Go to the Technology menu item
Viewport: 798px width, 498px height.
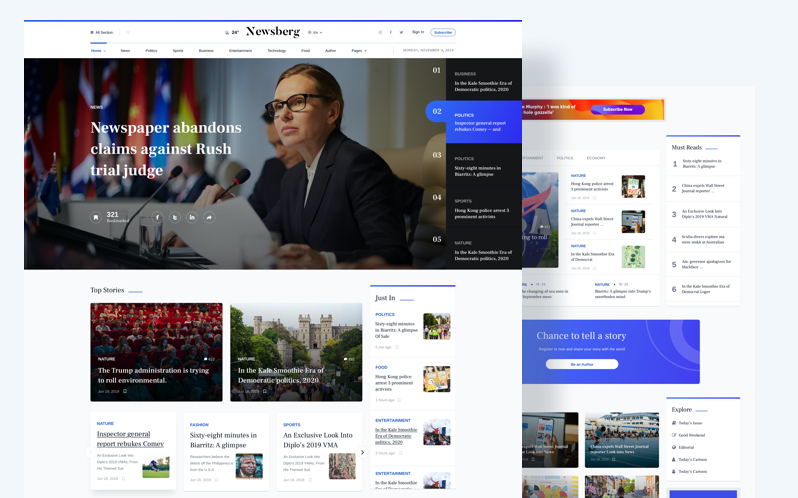(x=276, y=50)
